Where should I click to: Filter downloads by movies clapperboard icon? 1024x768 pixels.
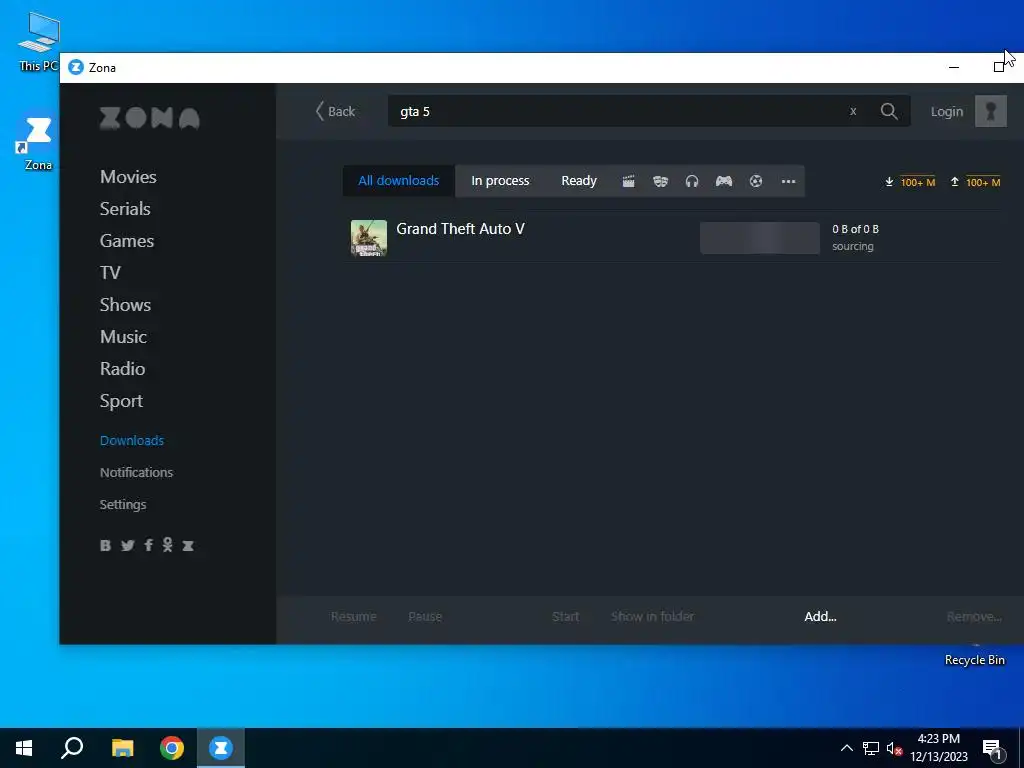[628, 181]
